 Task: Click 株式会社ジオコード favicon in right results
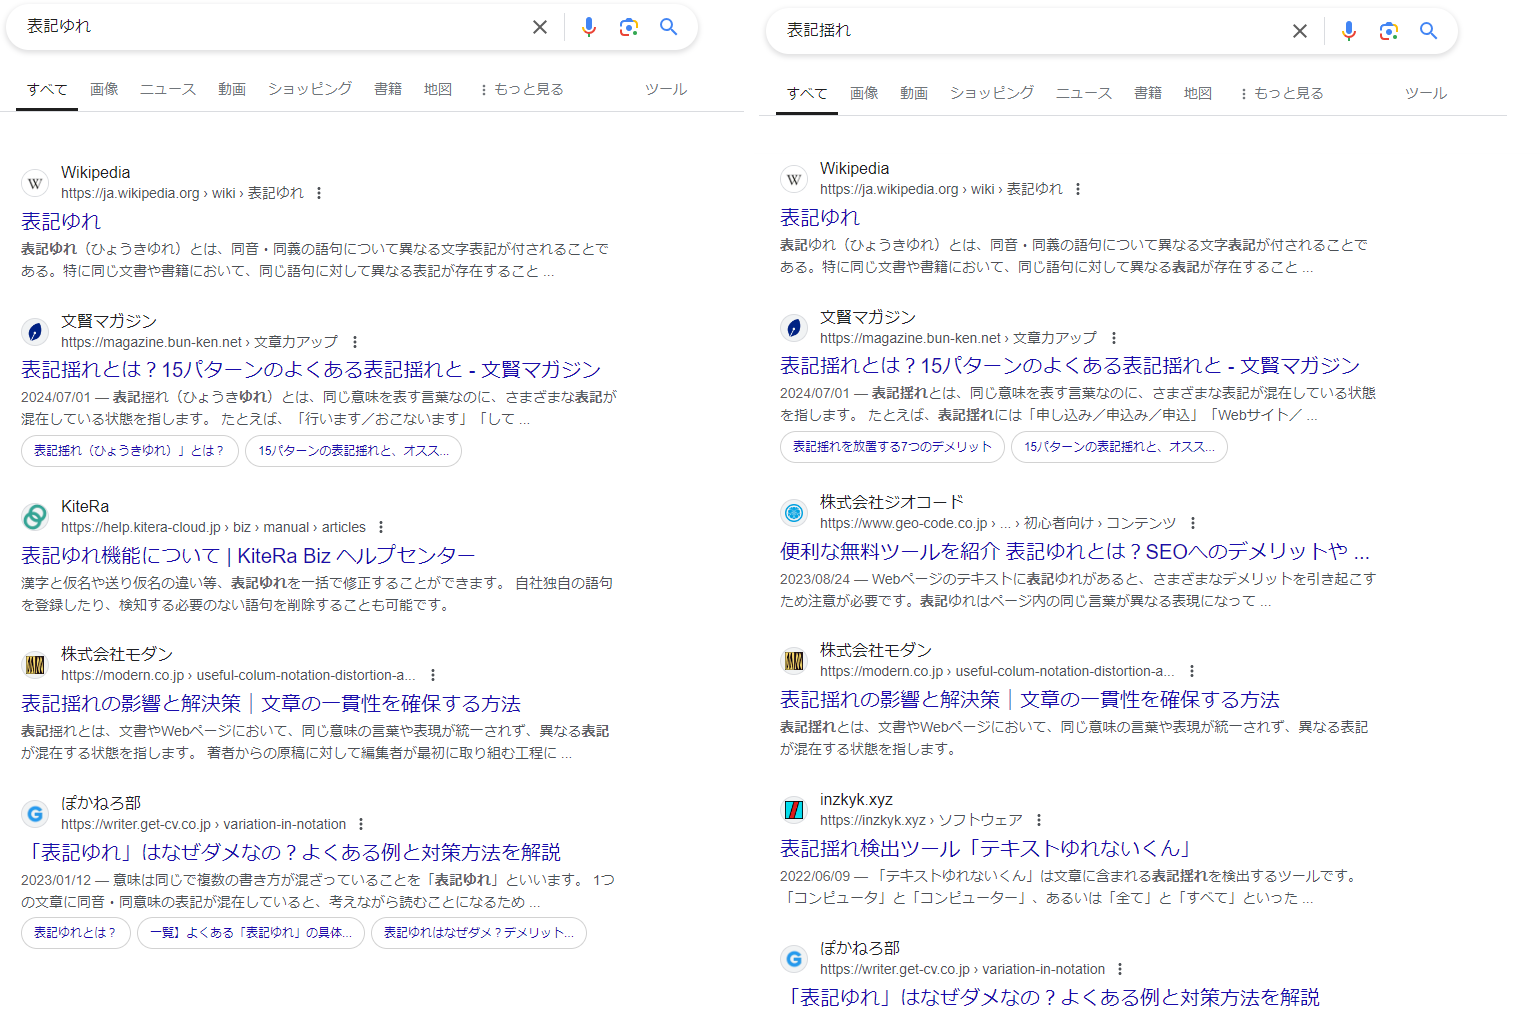coord(794,513)
